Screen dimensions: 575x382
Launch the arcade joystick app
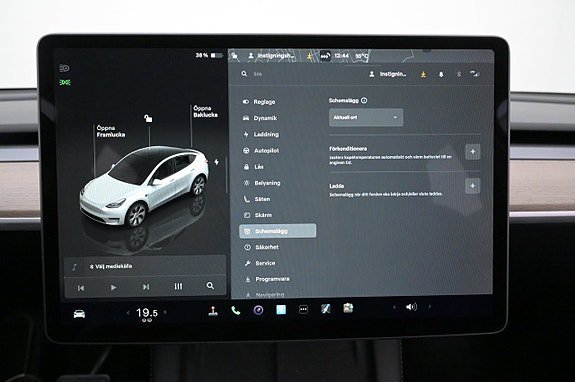pos(213,311)
